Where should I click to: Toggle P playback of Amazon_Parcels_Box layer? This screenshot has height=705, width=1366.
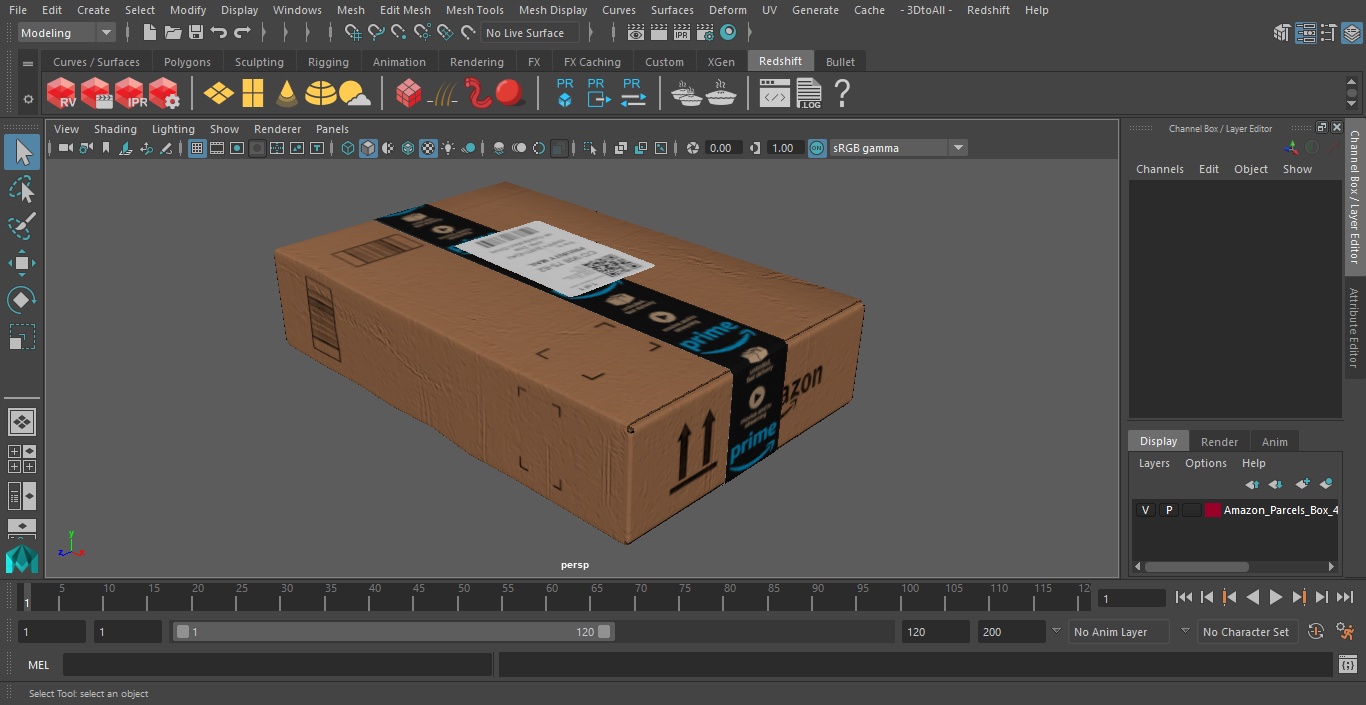pos(1168,510)
